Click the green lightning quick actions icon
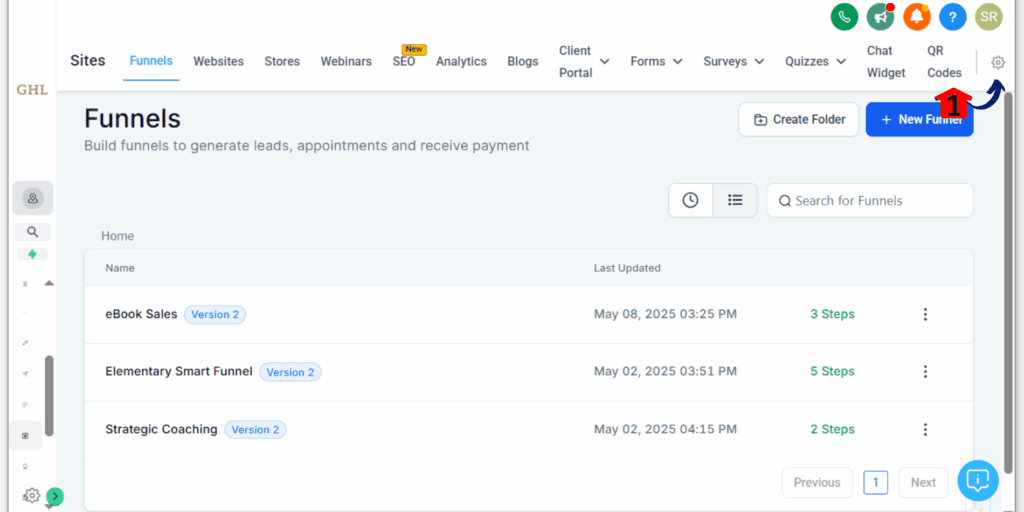Viewport: 1024px width, 512px height. tap(33, 254)
